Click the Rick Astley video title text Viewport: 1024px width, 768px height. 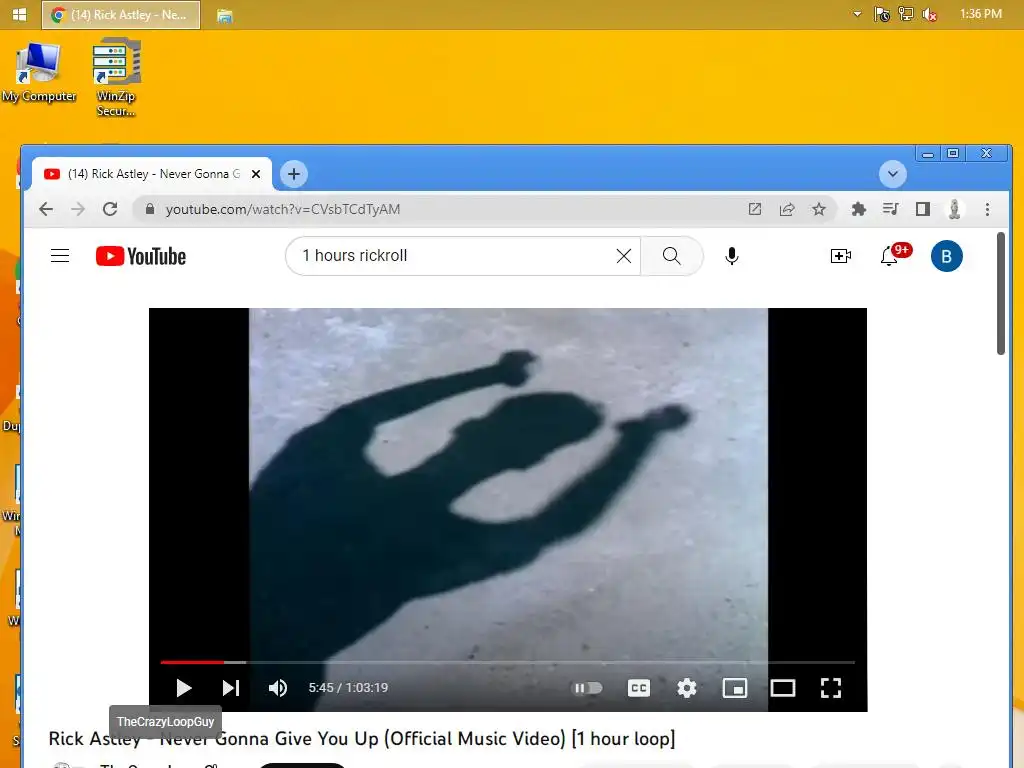[x=362, y=739]
